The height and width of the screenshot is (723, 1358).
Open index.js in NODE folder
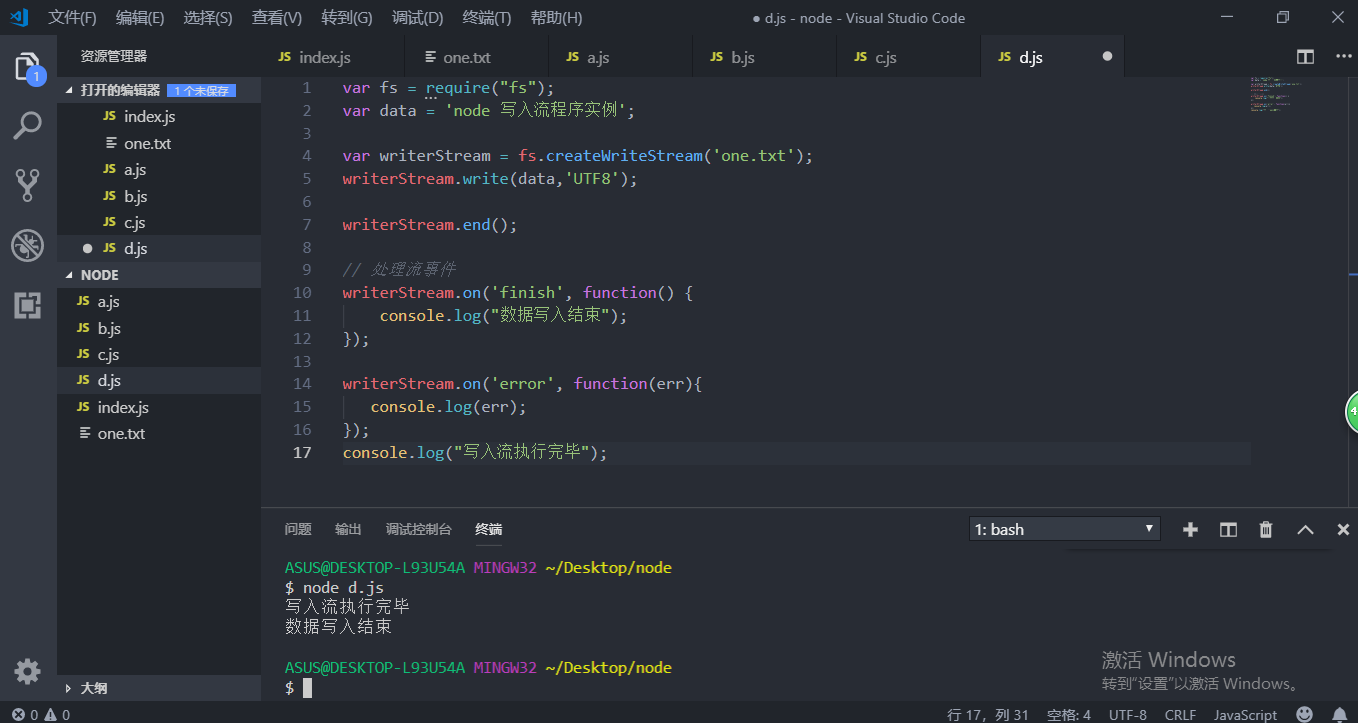coord(159,407)
